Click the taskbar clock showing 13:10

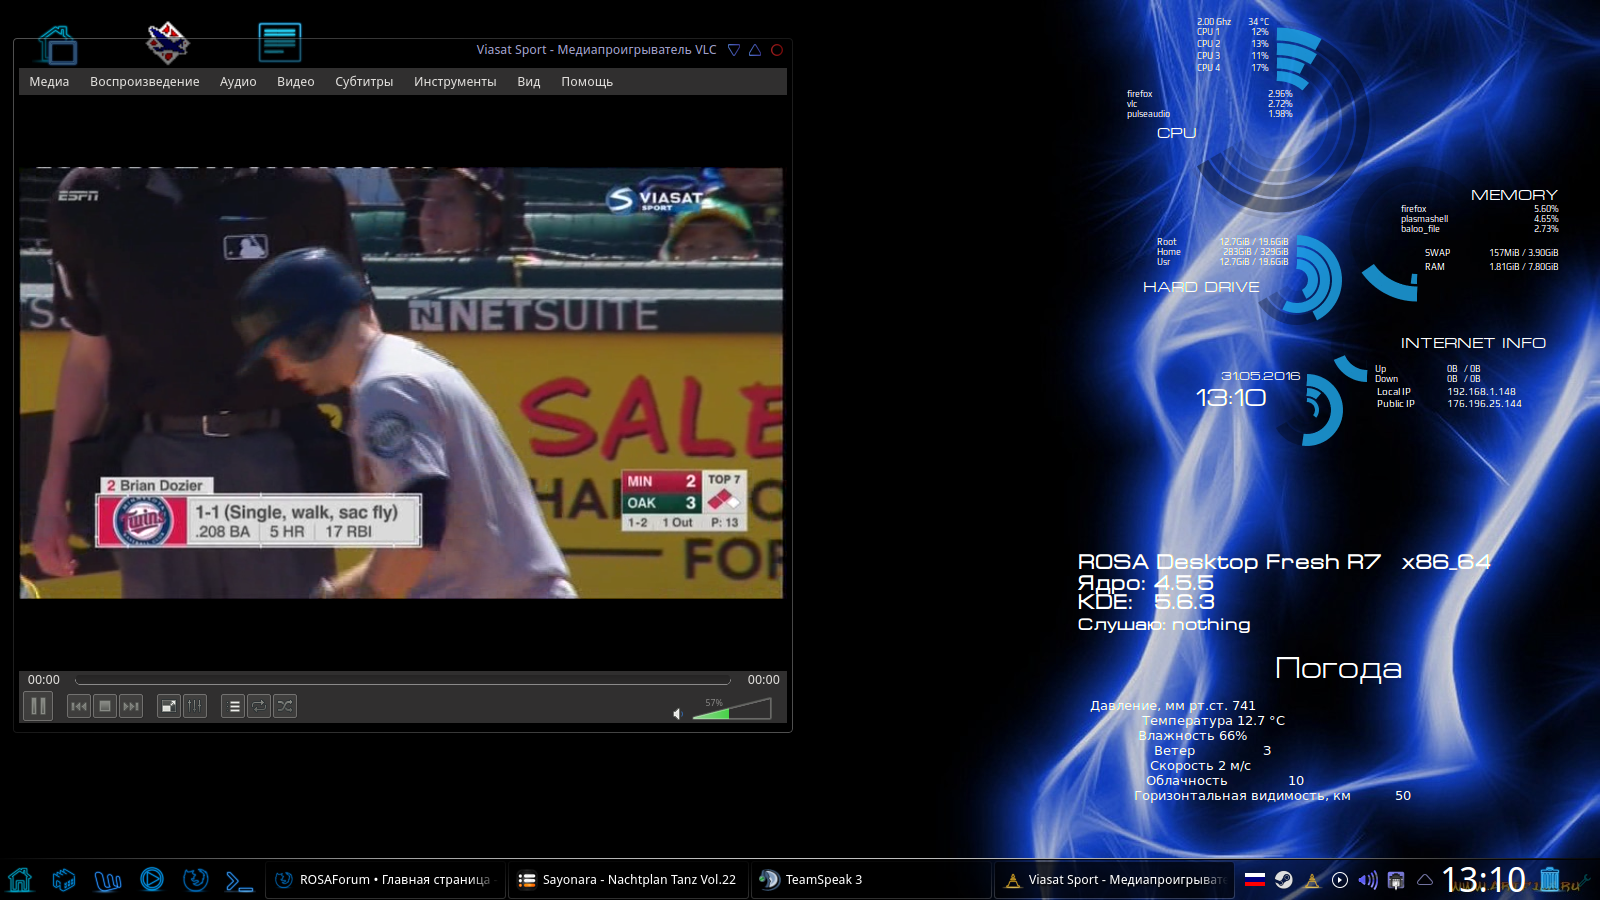click(1484, 880)
